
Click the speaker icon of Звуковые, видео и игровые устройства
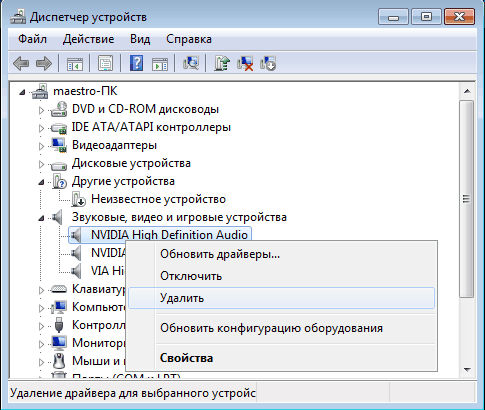tap(57, 217)
